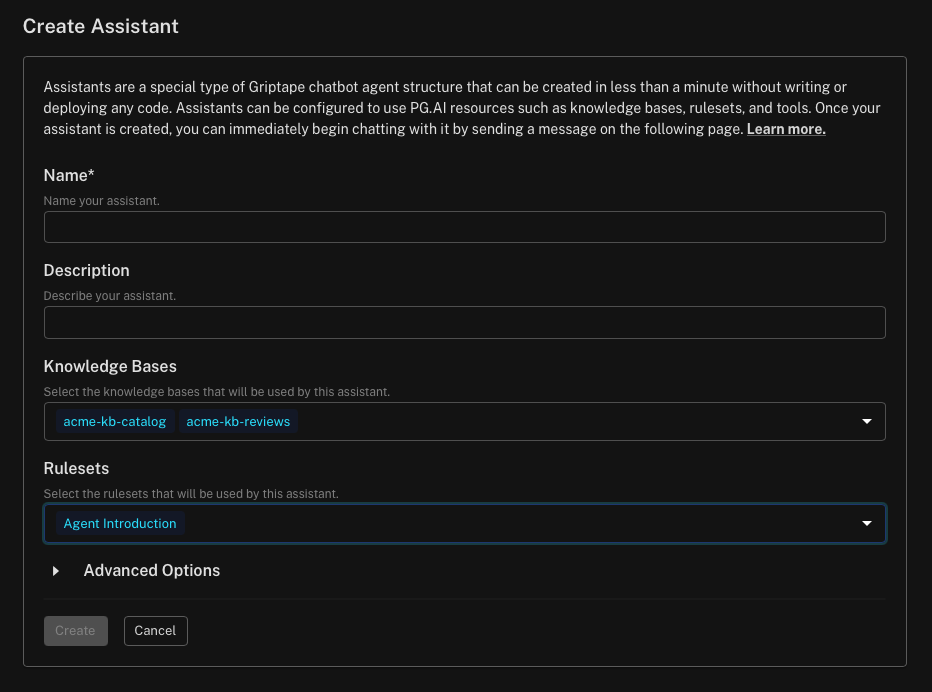The height and width of the screenshot is (692, 932).
Task: Cancel creating the assistant
Action: tap(155, 631)
